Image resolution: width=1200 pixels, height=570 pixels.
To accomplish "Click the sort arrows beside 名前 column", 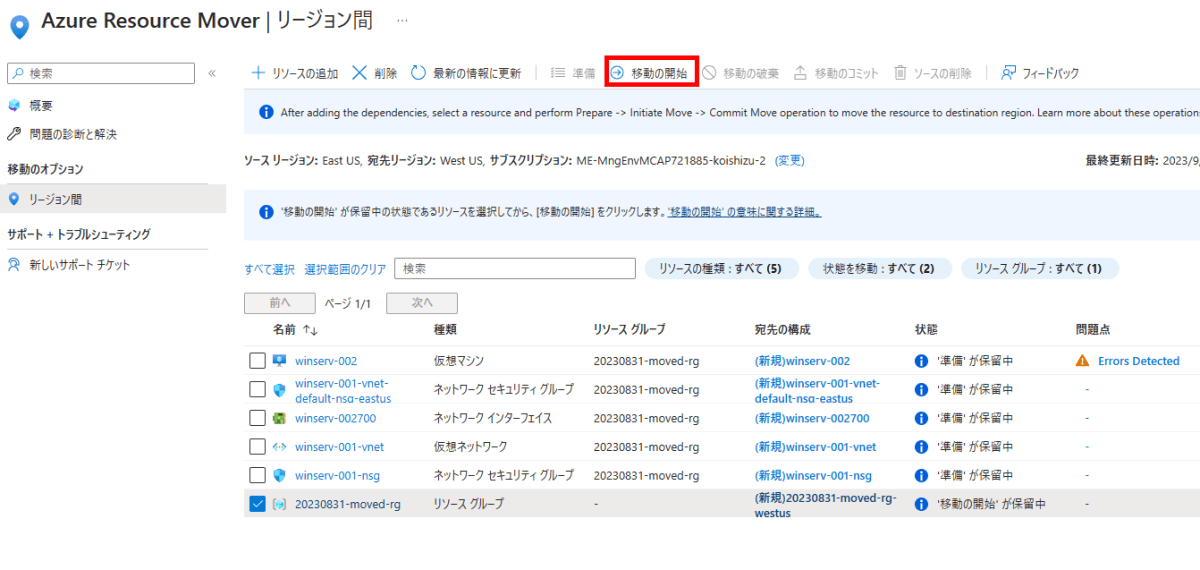I will click(310, 329).
